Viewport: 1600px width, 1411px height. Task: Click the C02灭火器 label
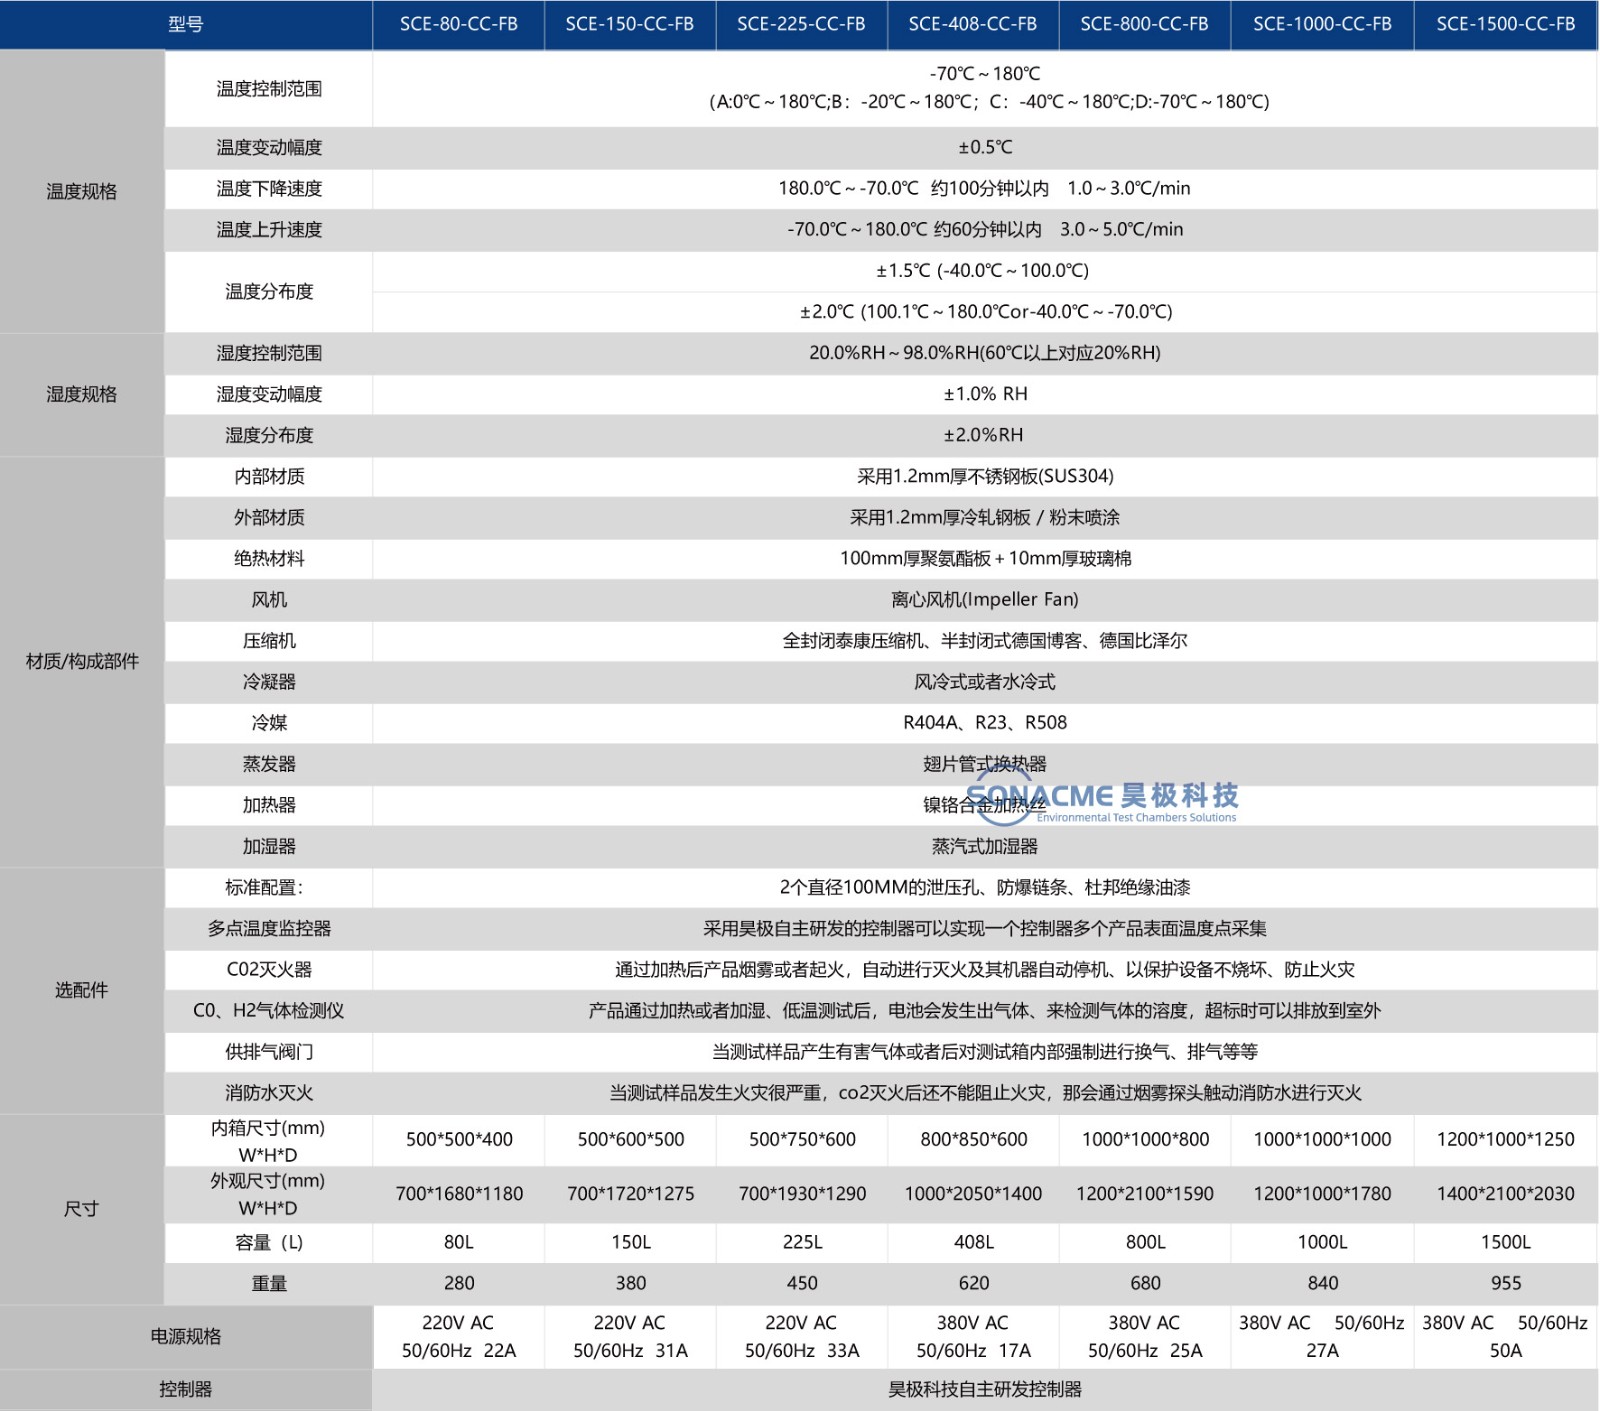click(x=269, y=969)
